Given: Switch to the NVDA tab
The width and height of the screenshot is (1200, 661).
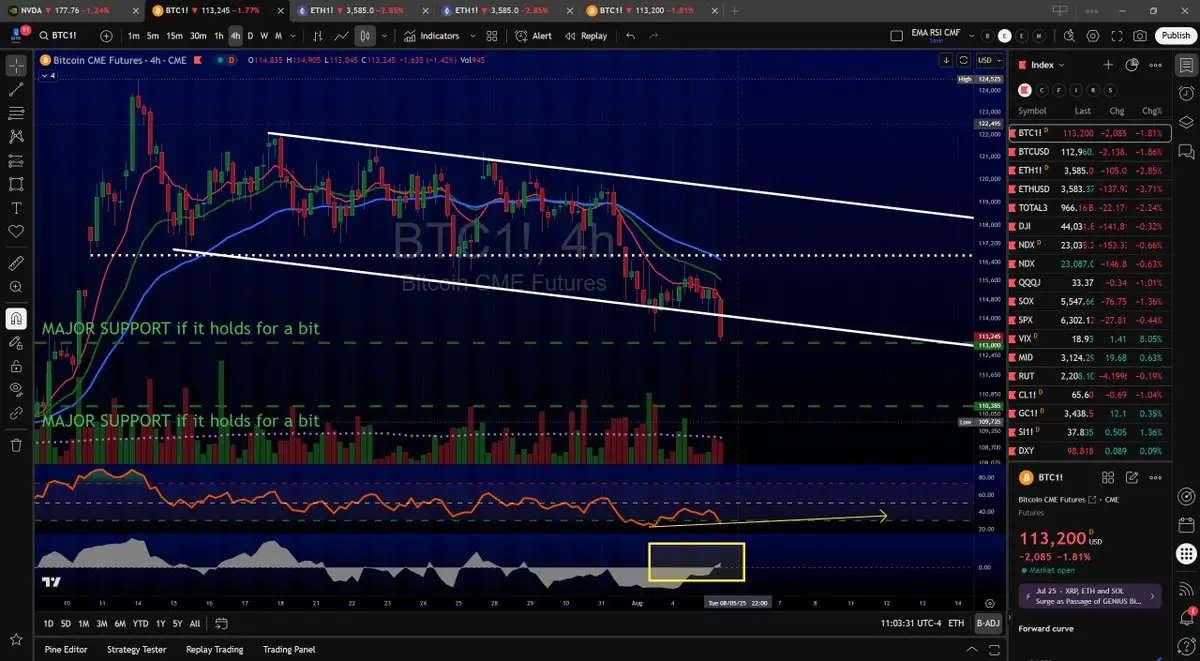Looking at the screenshot, I should [x=72, y=10].
